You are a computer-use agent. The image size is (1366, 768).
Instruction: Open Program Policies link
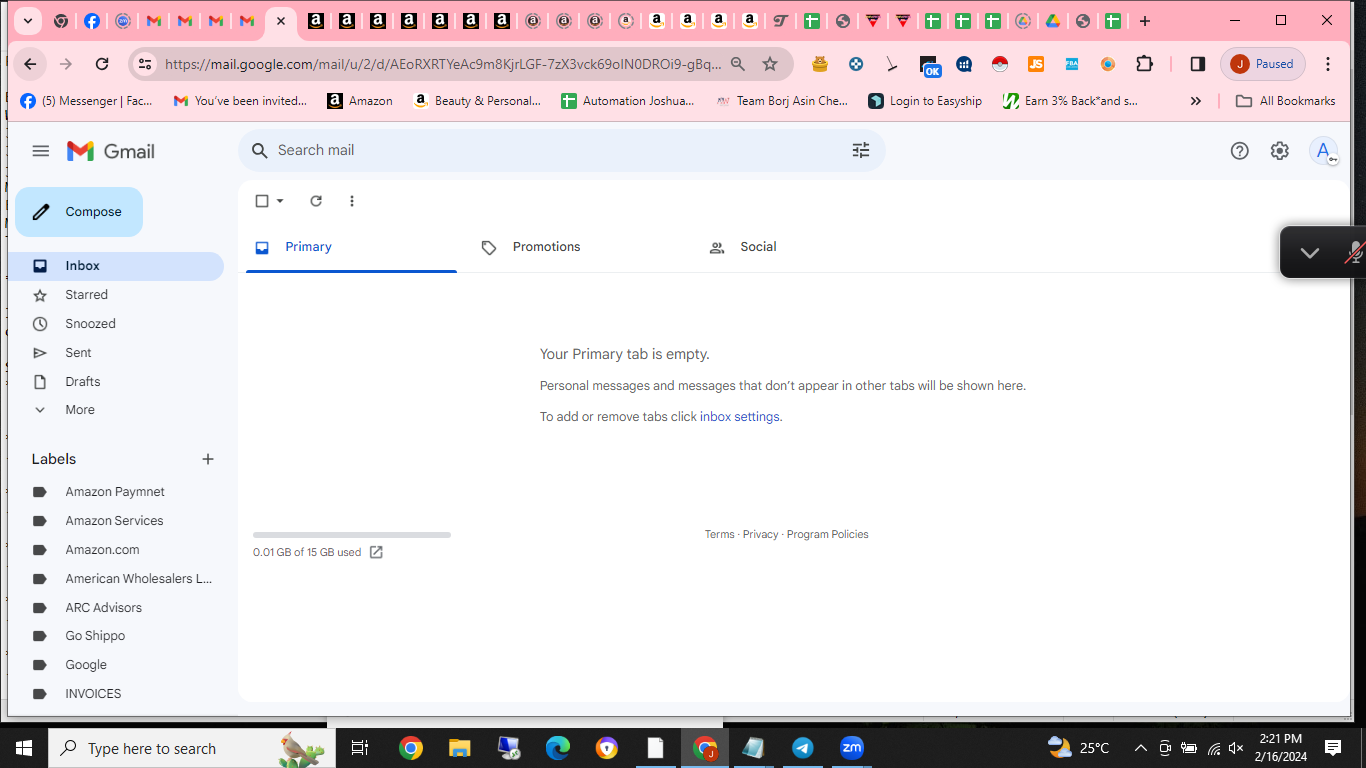tap(827, 534)
